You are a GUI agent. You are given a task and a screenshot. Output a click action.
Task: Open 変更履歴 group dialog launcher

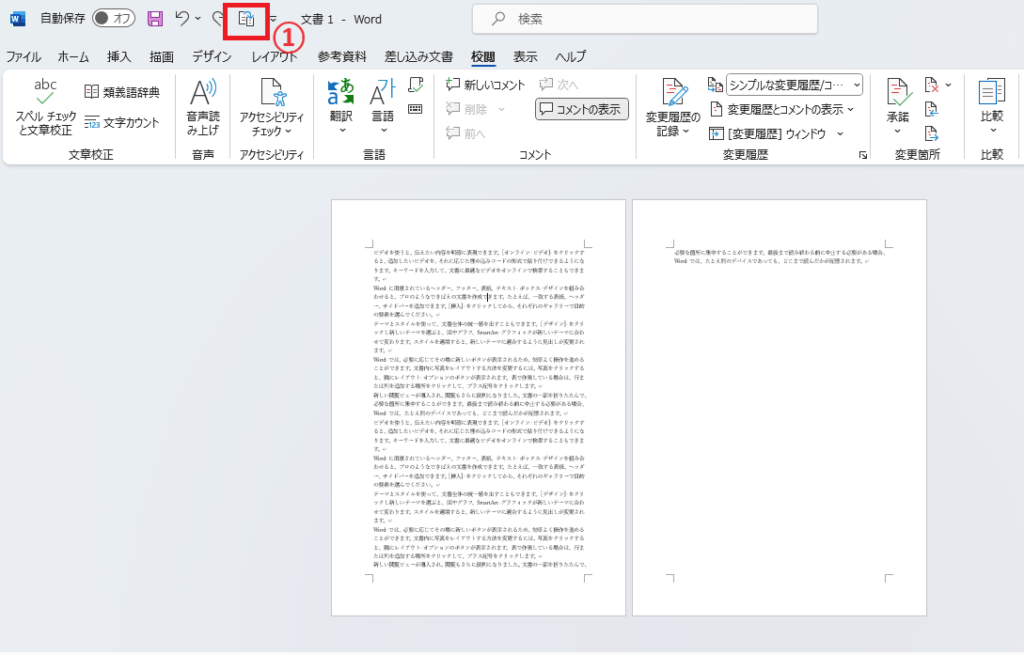tap(863, 155)
